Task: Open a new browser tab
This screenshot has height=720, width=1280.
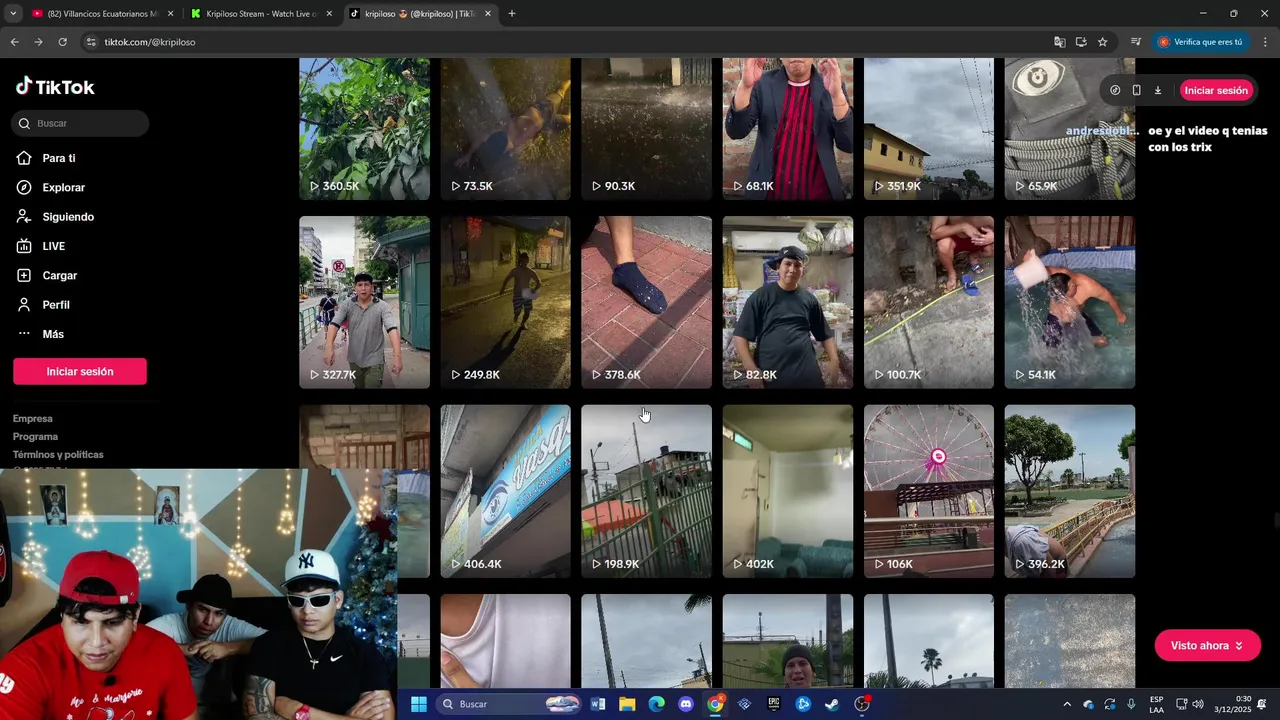Action: coord(511,14)
